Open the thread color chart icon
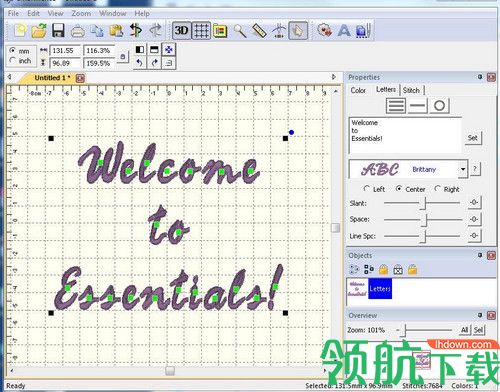This screenshot has height=392, width=500. point(220,31)
